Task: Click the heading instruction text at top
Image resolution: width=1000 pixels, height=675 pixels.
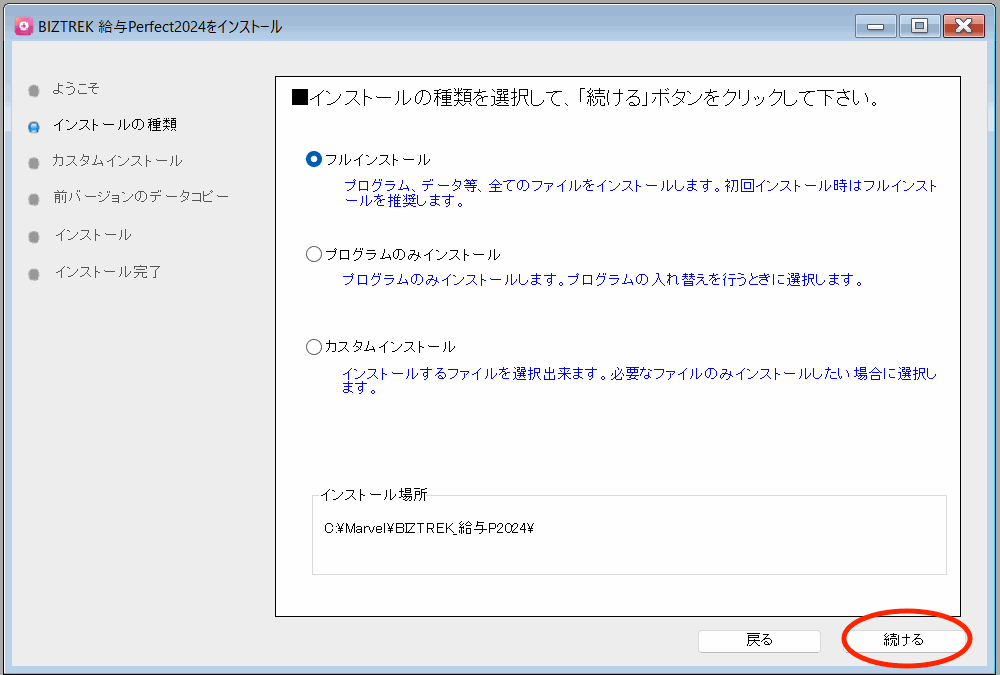Action: [587, 98]
